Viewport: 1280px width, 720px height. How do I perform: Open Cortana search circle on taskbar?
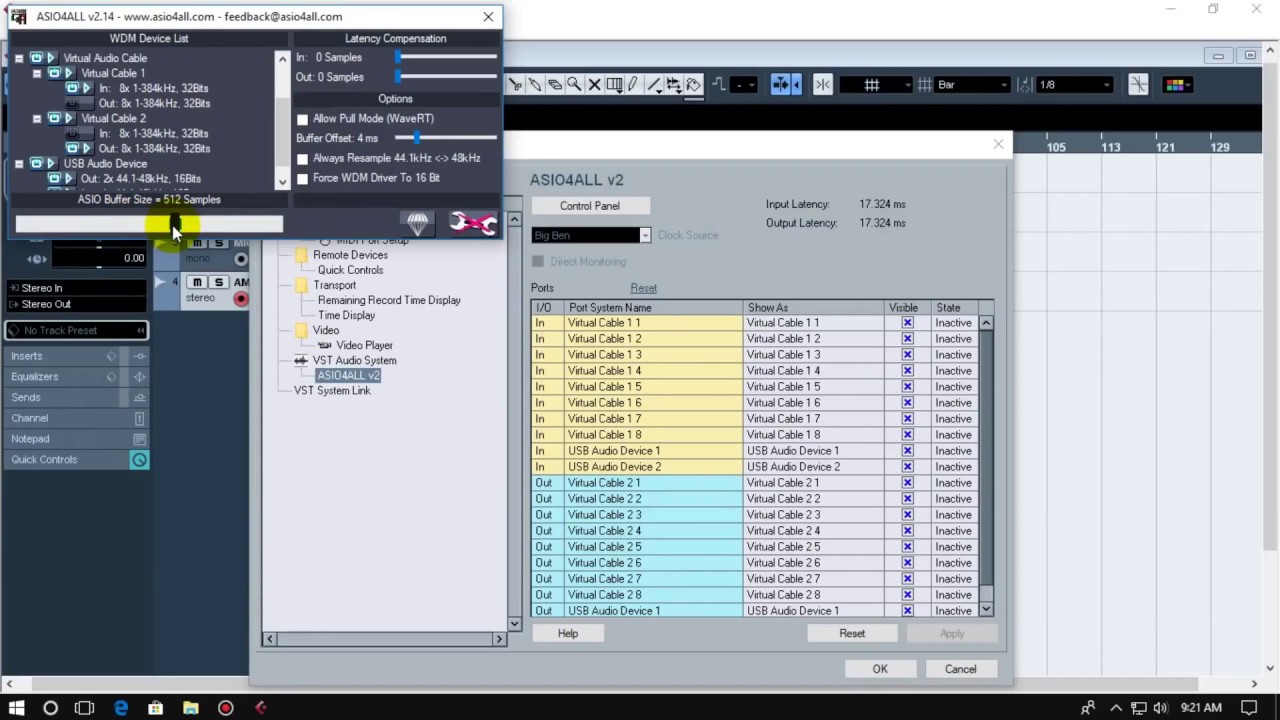(50, 708)
